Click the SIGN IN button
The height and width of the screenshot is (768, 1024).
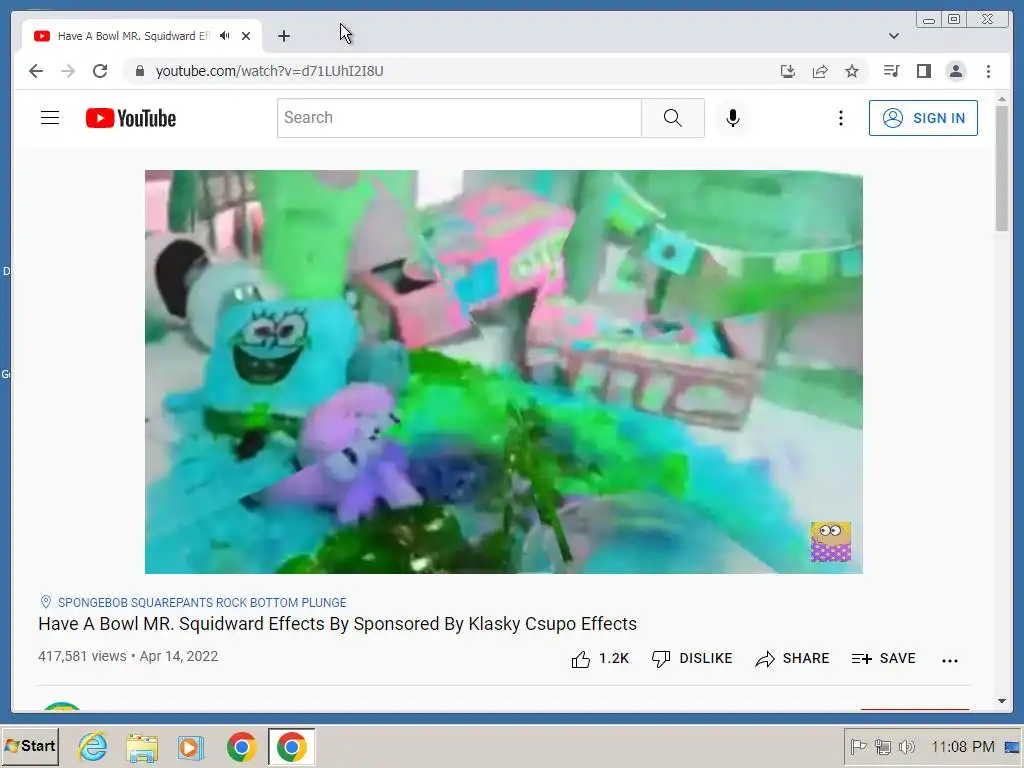(x=923, y=118)
